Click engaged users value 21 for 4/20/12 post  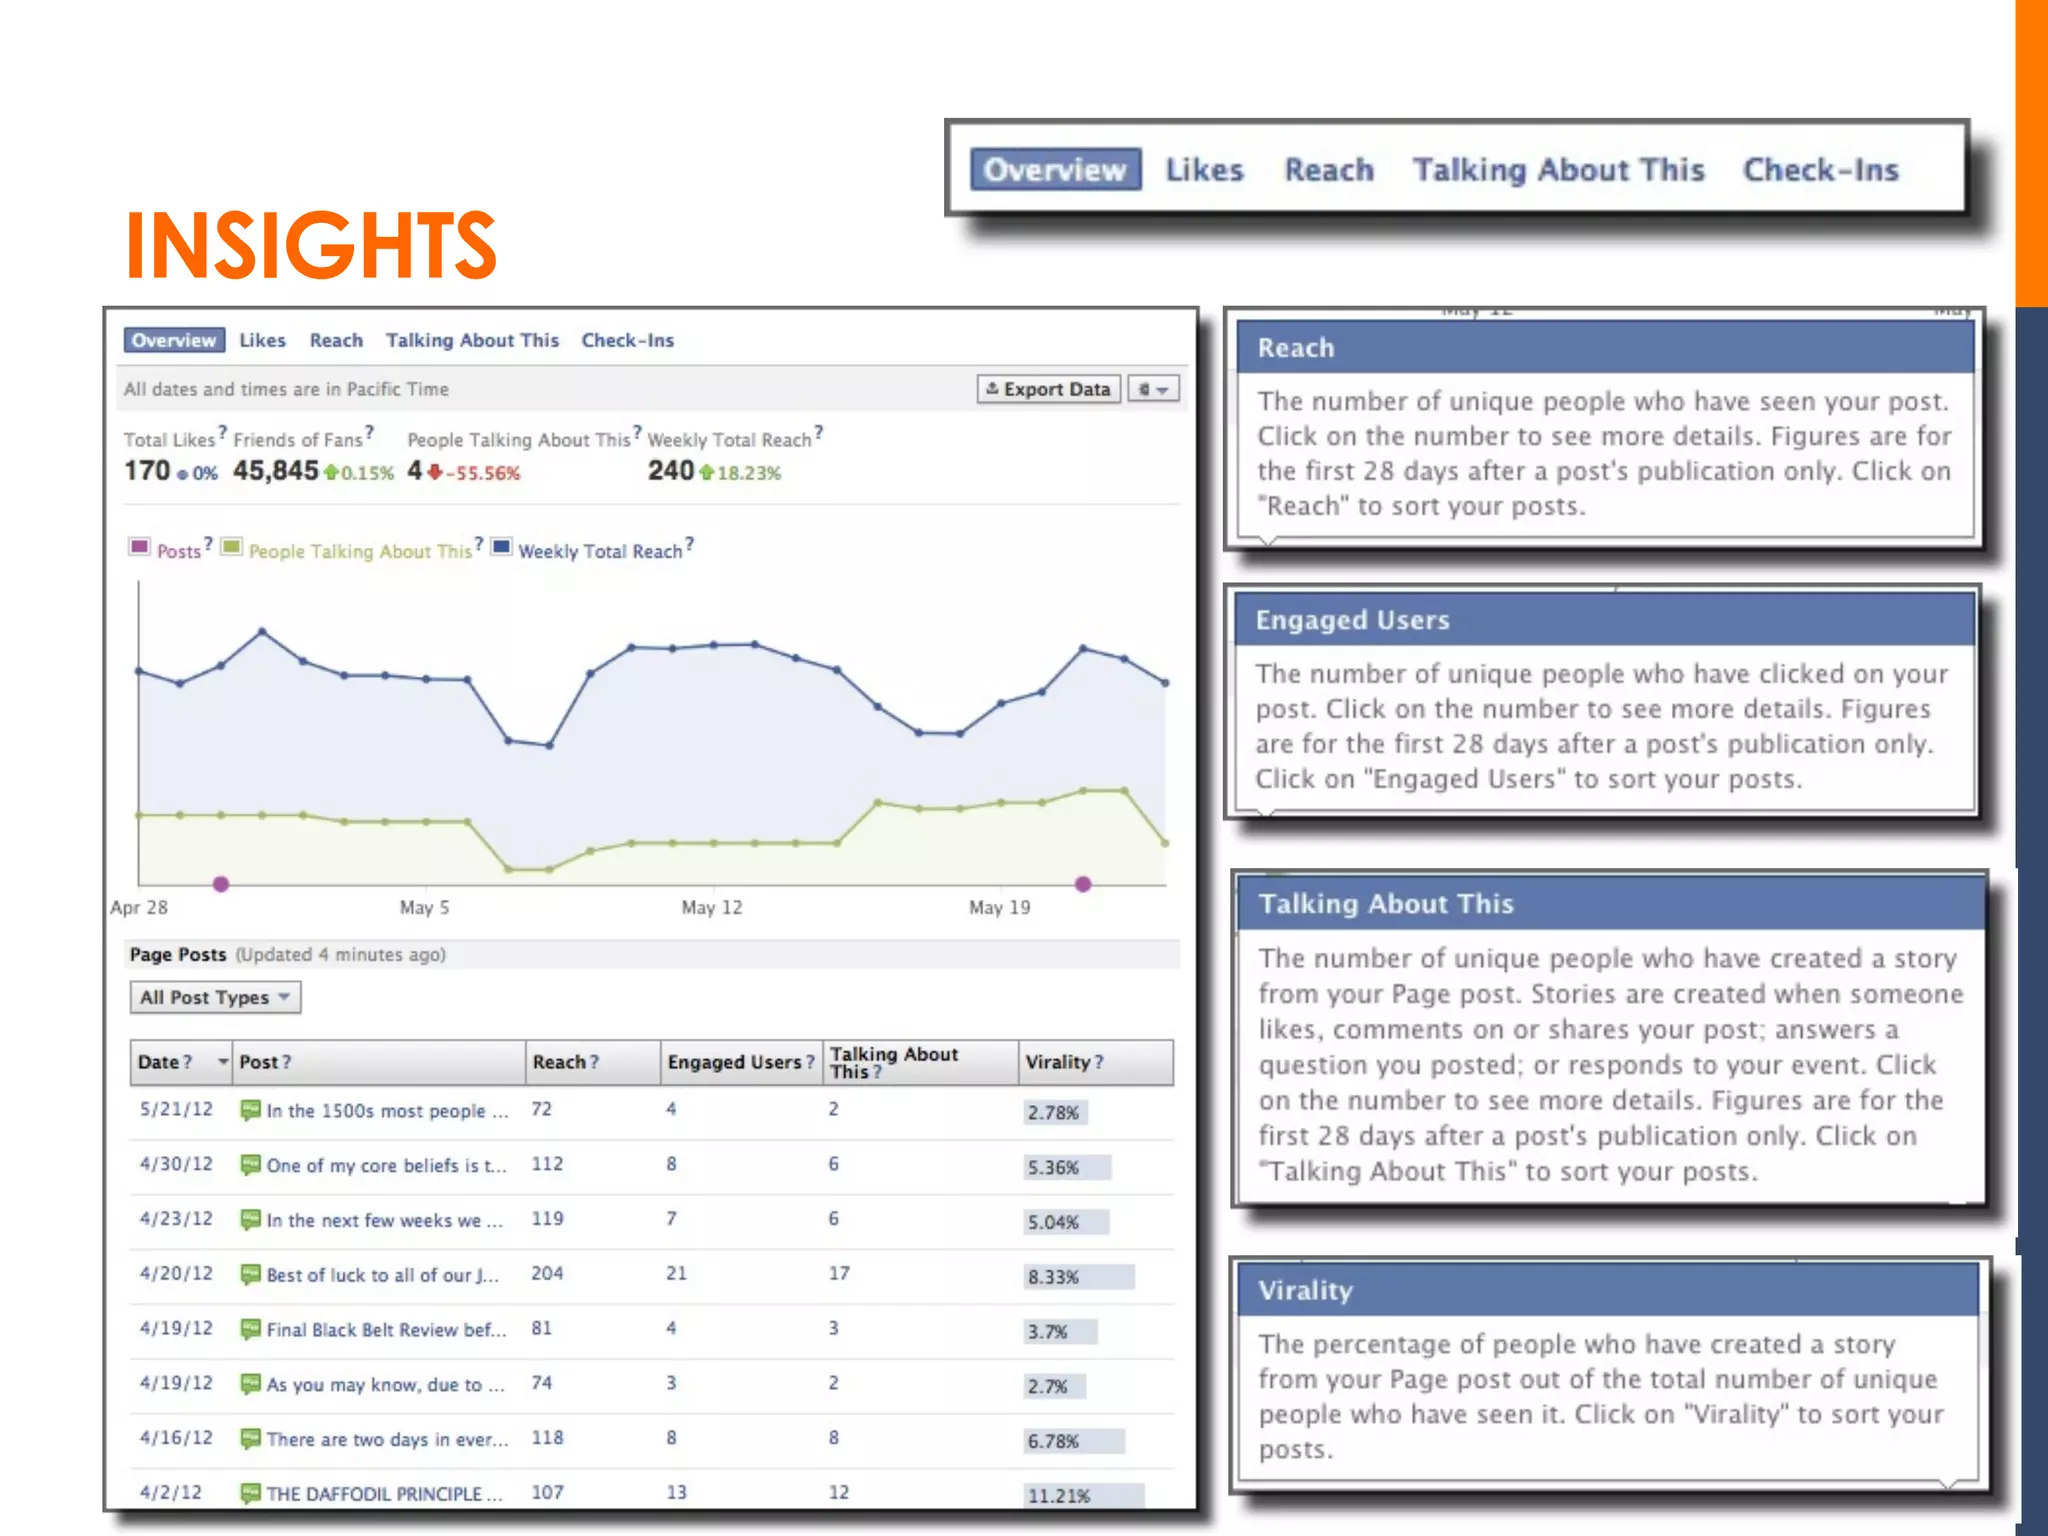coord(677,1273)
